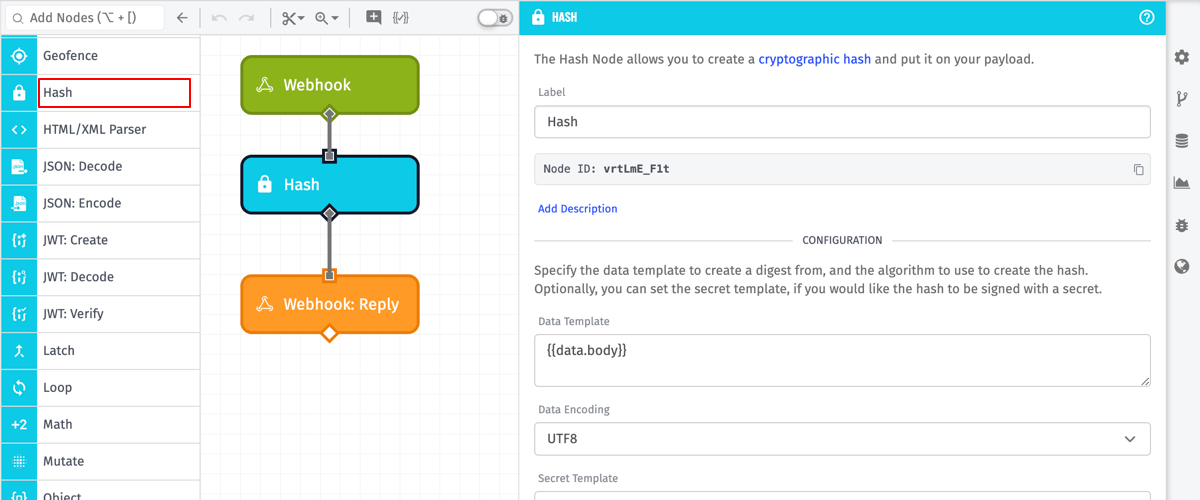Click the JWT: Decode palette label

coord(79,277)
